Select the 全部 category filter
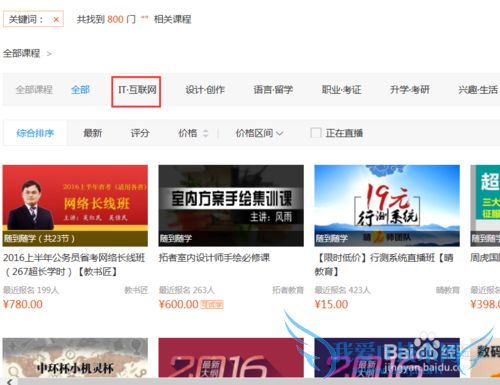The image size is (500, 385). (x=80, y=90)
